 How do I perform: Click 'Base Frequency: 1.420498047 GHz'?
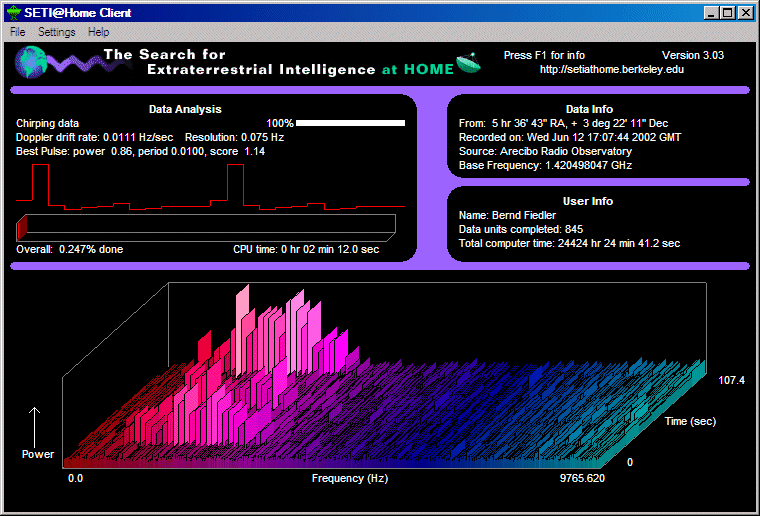[545, 165]
